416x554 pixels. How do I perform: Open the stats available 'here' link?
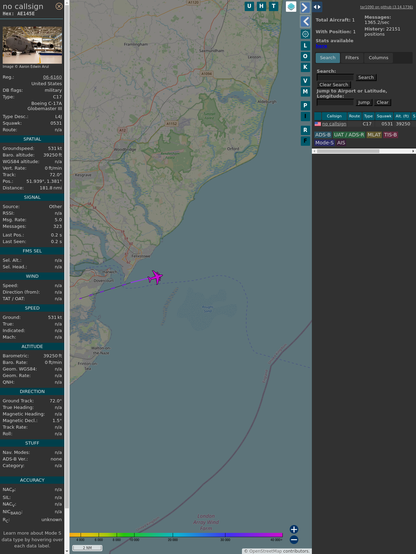click(x=321, y=46)
